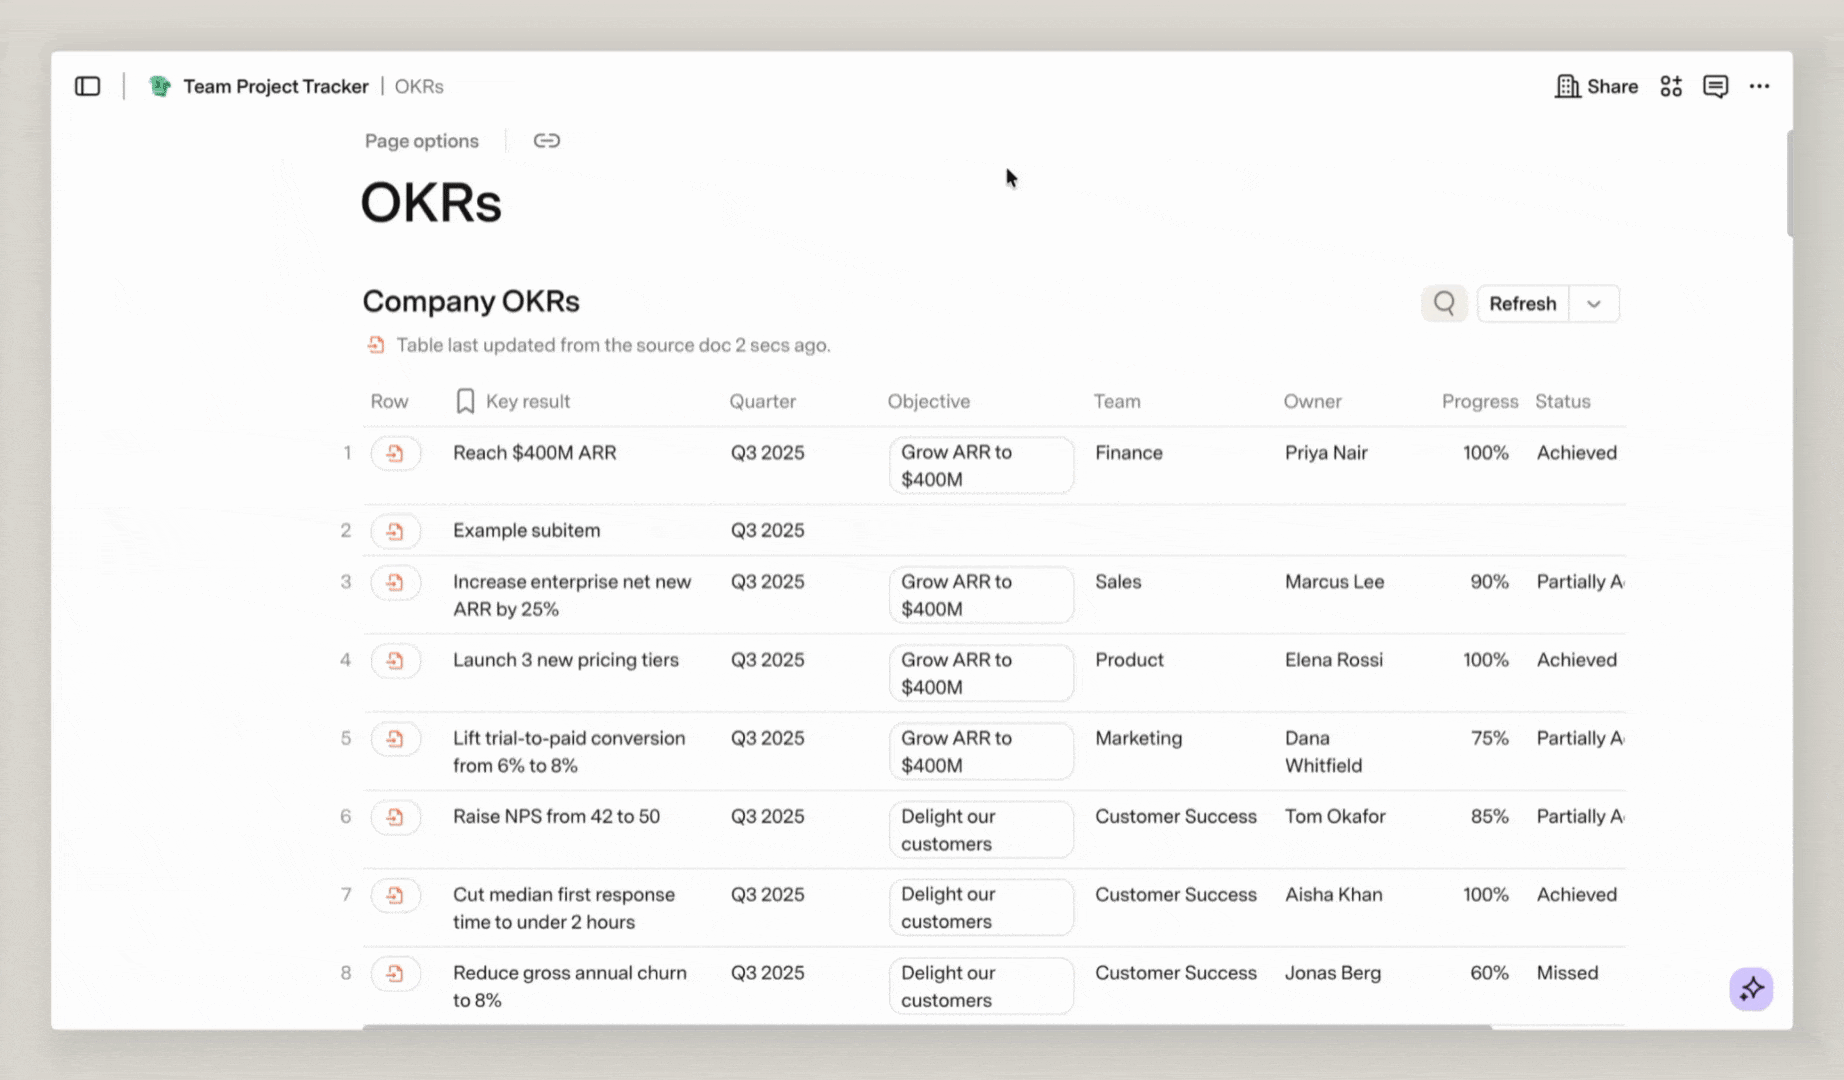
Task: Click the Company OKRs table title
Action: [x=471, y=301]
